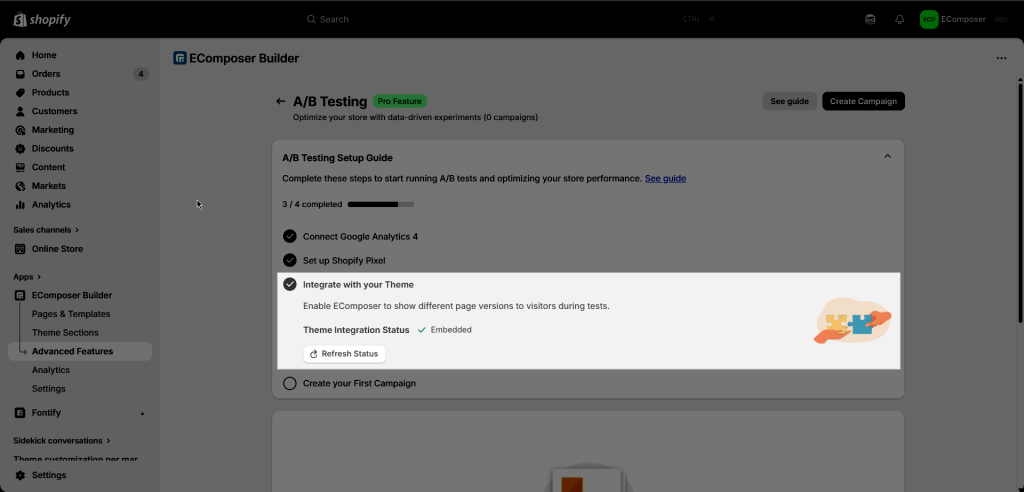The image size is (1024, 492).
Task: Click the Refresh Status button
Action: [x=344, y=354]
